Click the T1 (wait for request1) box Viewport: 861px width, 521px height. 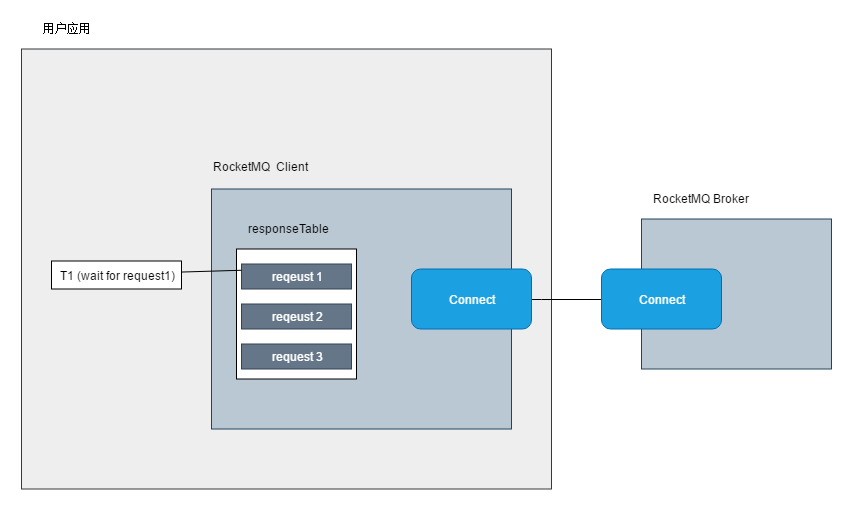[116, 275]
